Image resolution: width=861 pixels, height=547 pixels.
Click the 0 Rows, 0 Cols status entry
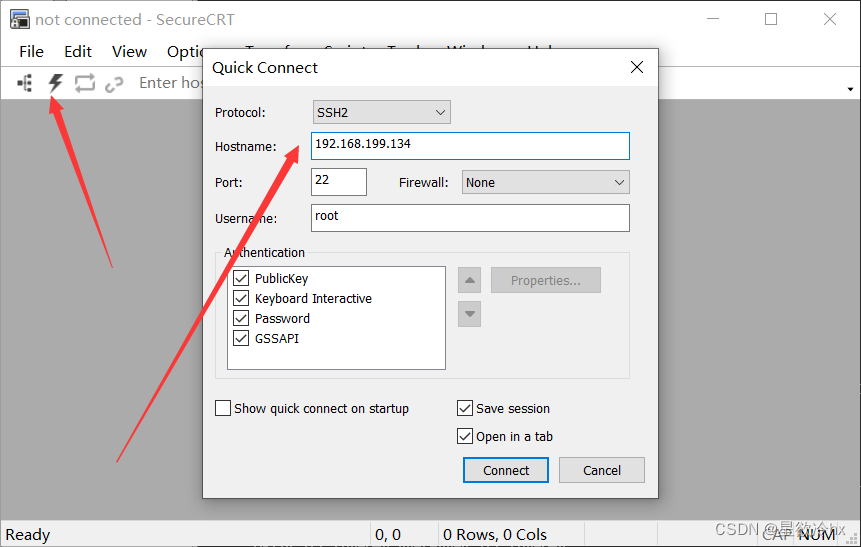coord(495,534)
